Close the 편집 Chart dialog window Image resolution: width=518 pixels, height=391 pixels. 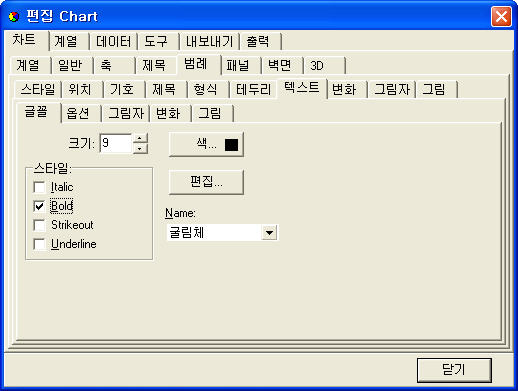point(501,16)
